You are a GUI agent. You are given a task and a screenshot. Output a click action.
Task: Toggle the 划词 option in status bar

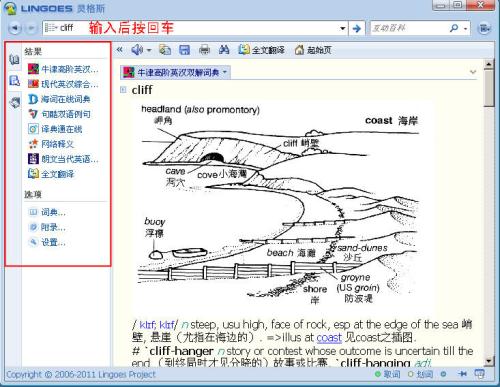pos(420,374)
